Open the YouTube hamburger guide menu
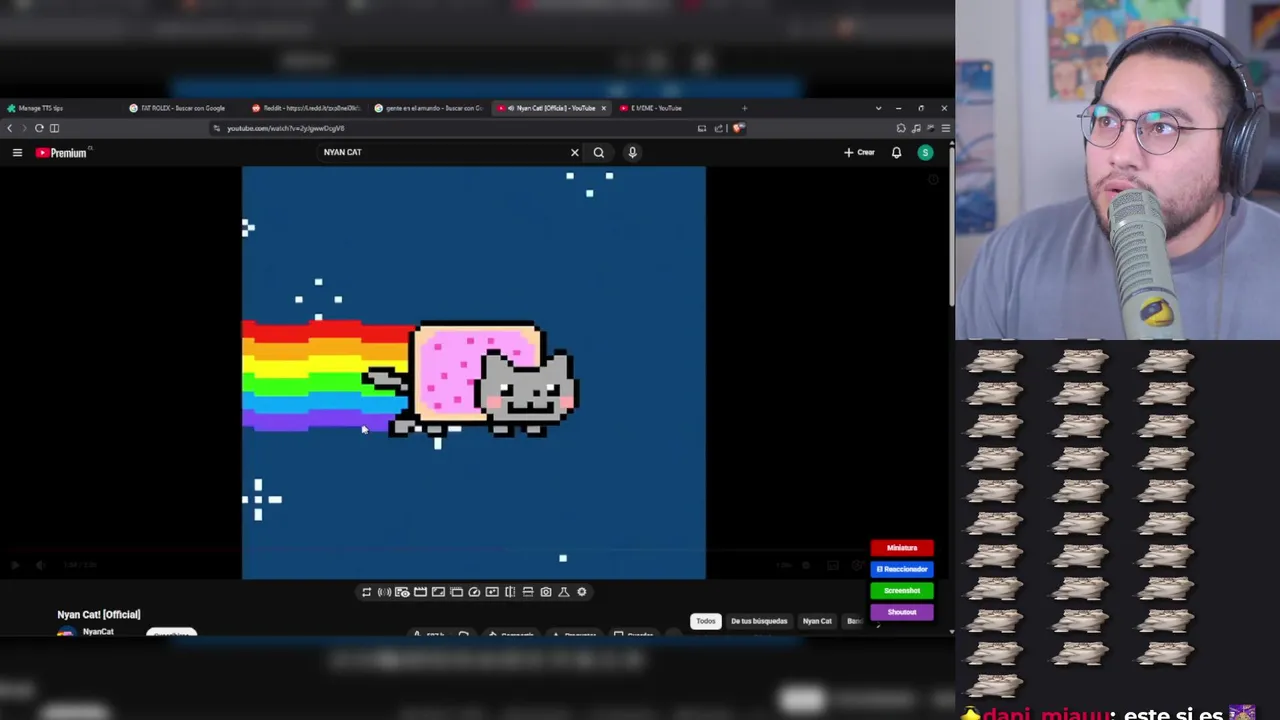Viewport: 1280px width, 720px height. pyautogui.click(x=17, y=152)
